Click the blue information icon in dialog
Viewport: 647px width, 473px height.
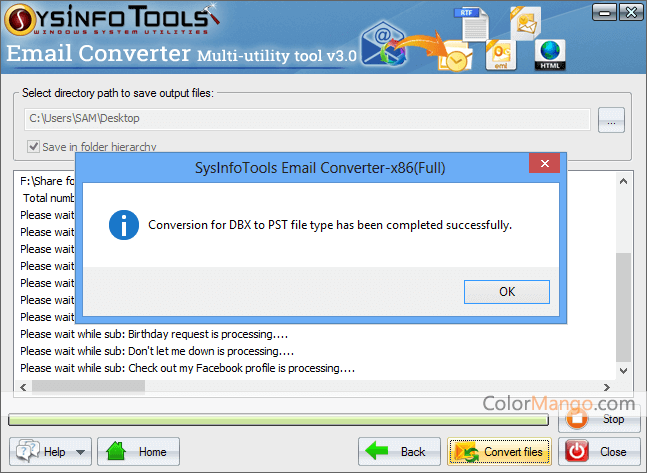pyautogui.click(x=124, y=225)
